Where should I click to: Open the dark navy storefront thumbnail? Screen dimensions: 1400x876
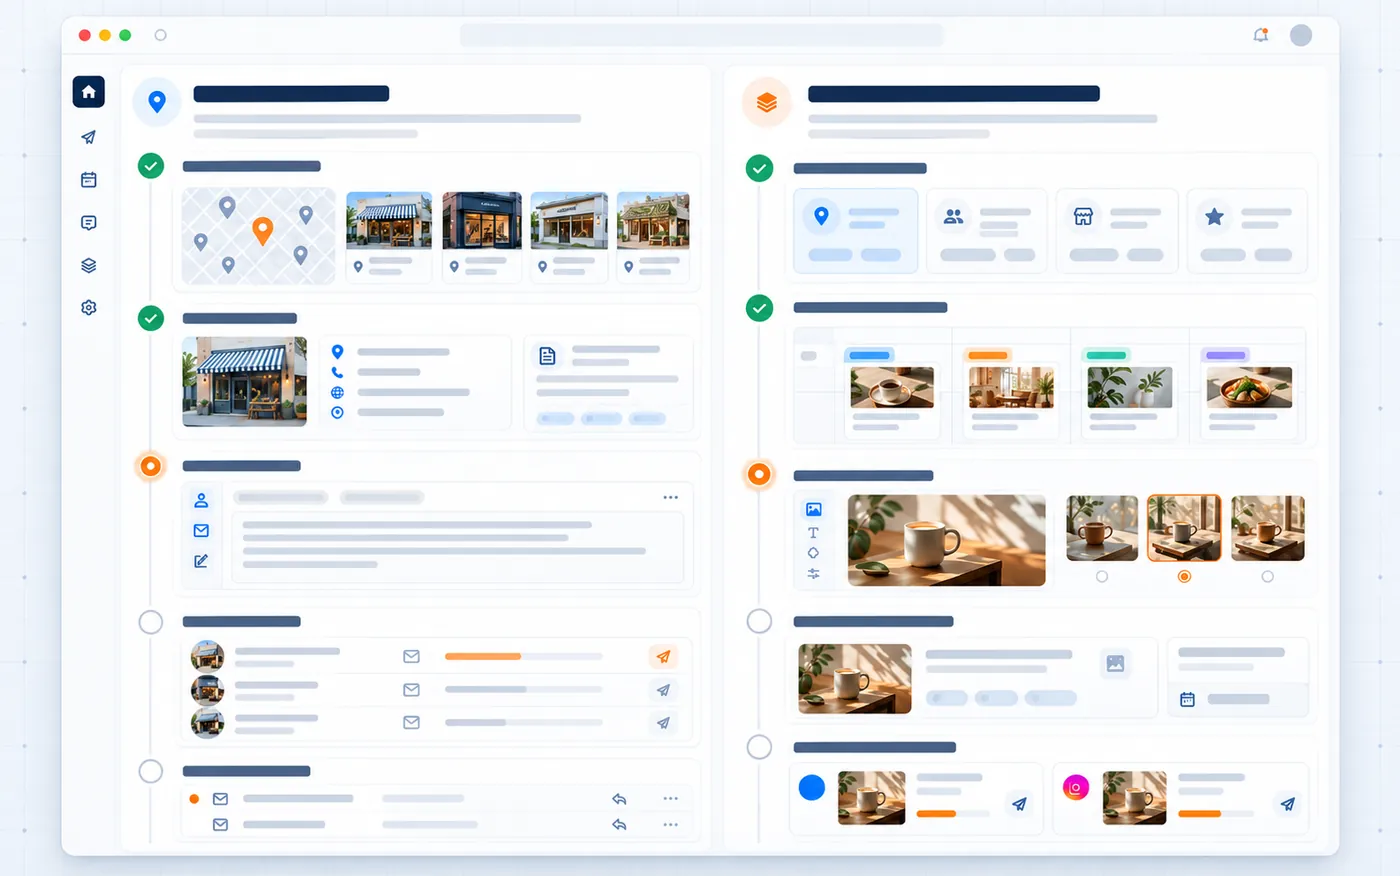[482, 221]
